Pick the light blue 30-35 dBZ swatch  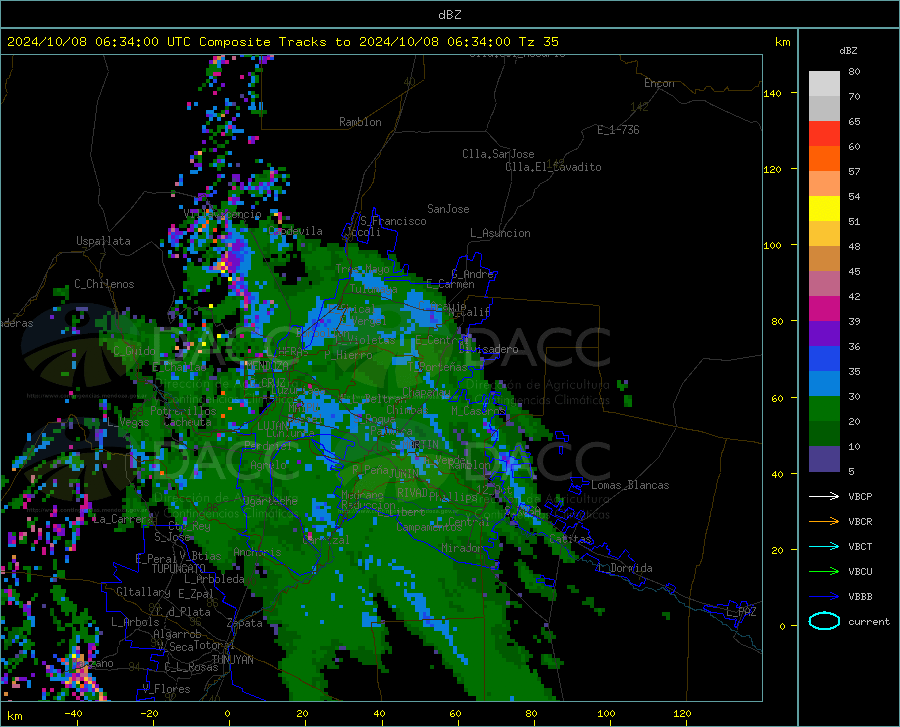[824, 384]
